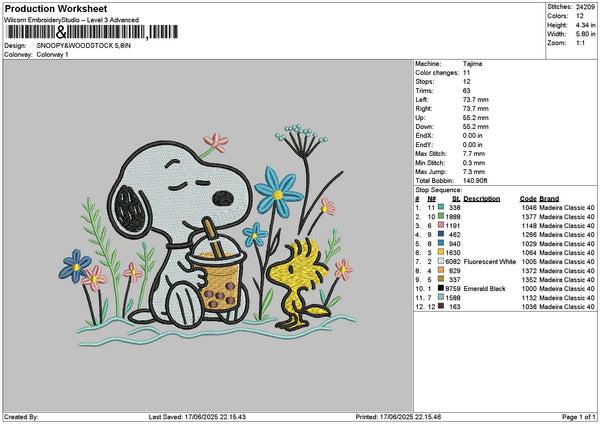Select Min Stitch value "0.3 mm"
The image size is (600, 424).
coord(474,163)
